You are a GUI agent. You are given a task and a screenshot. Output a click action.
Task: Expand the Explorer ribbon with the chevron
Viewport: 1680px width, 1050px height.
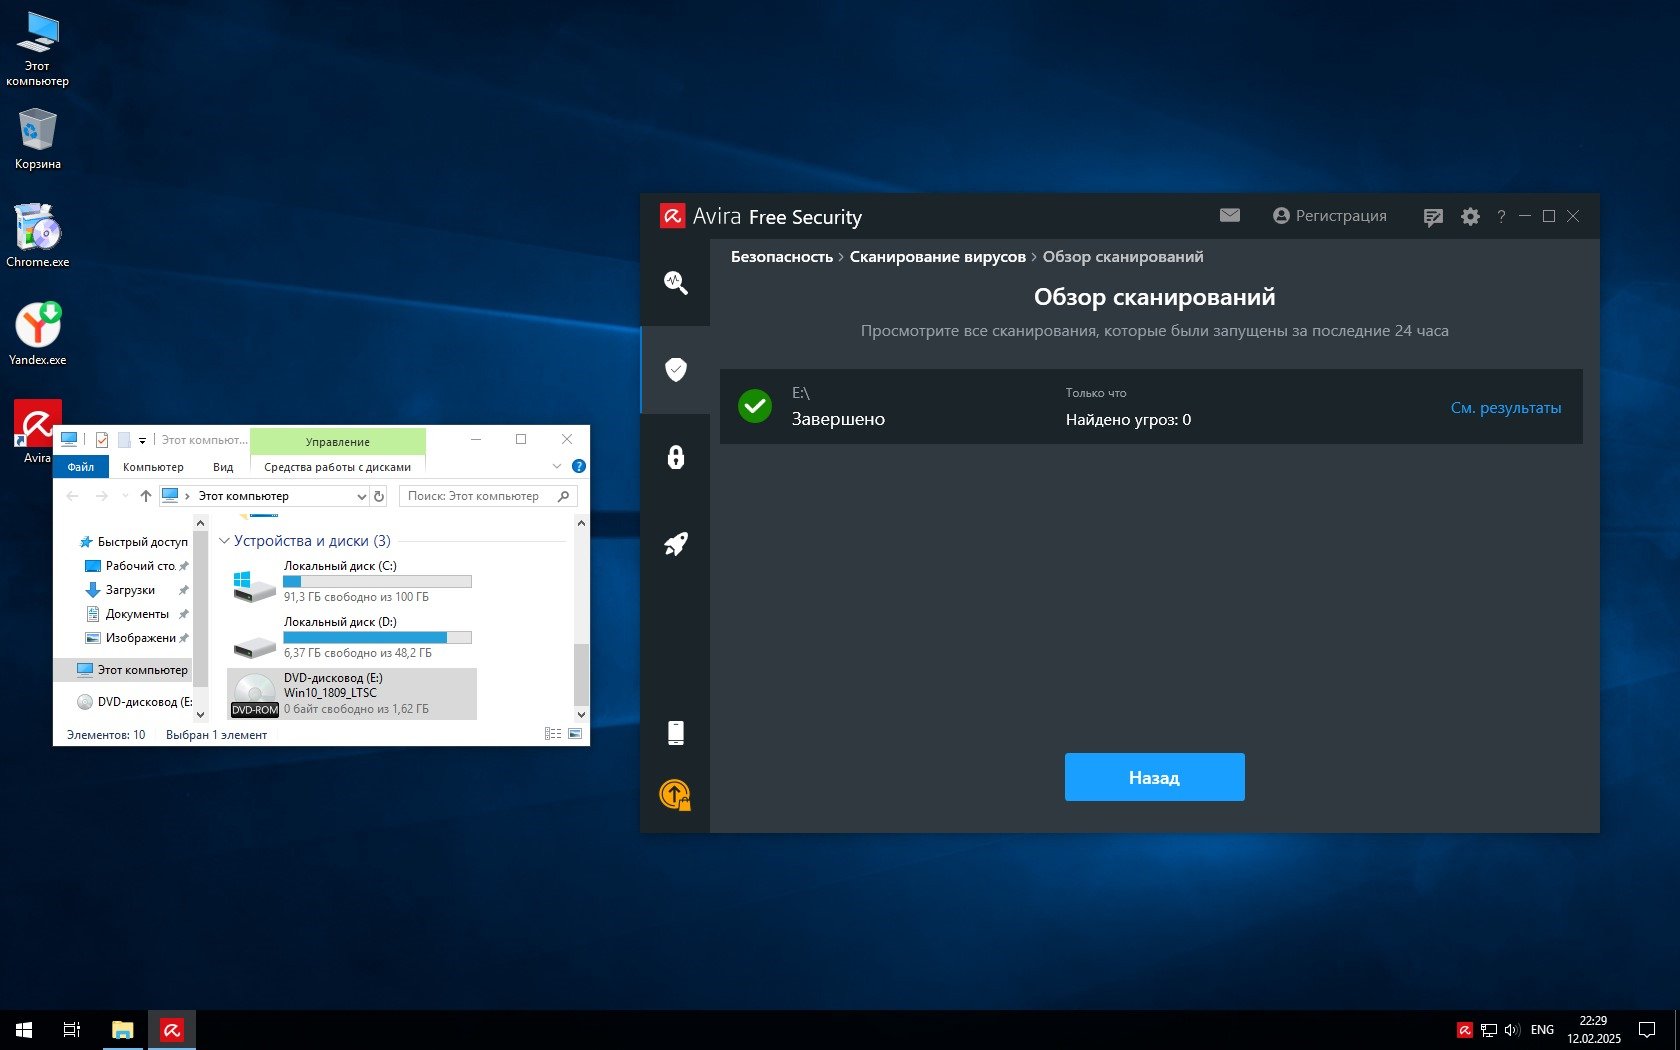pos(557,466)
